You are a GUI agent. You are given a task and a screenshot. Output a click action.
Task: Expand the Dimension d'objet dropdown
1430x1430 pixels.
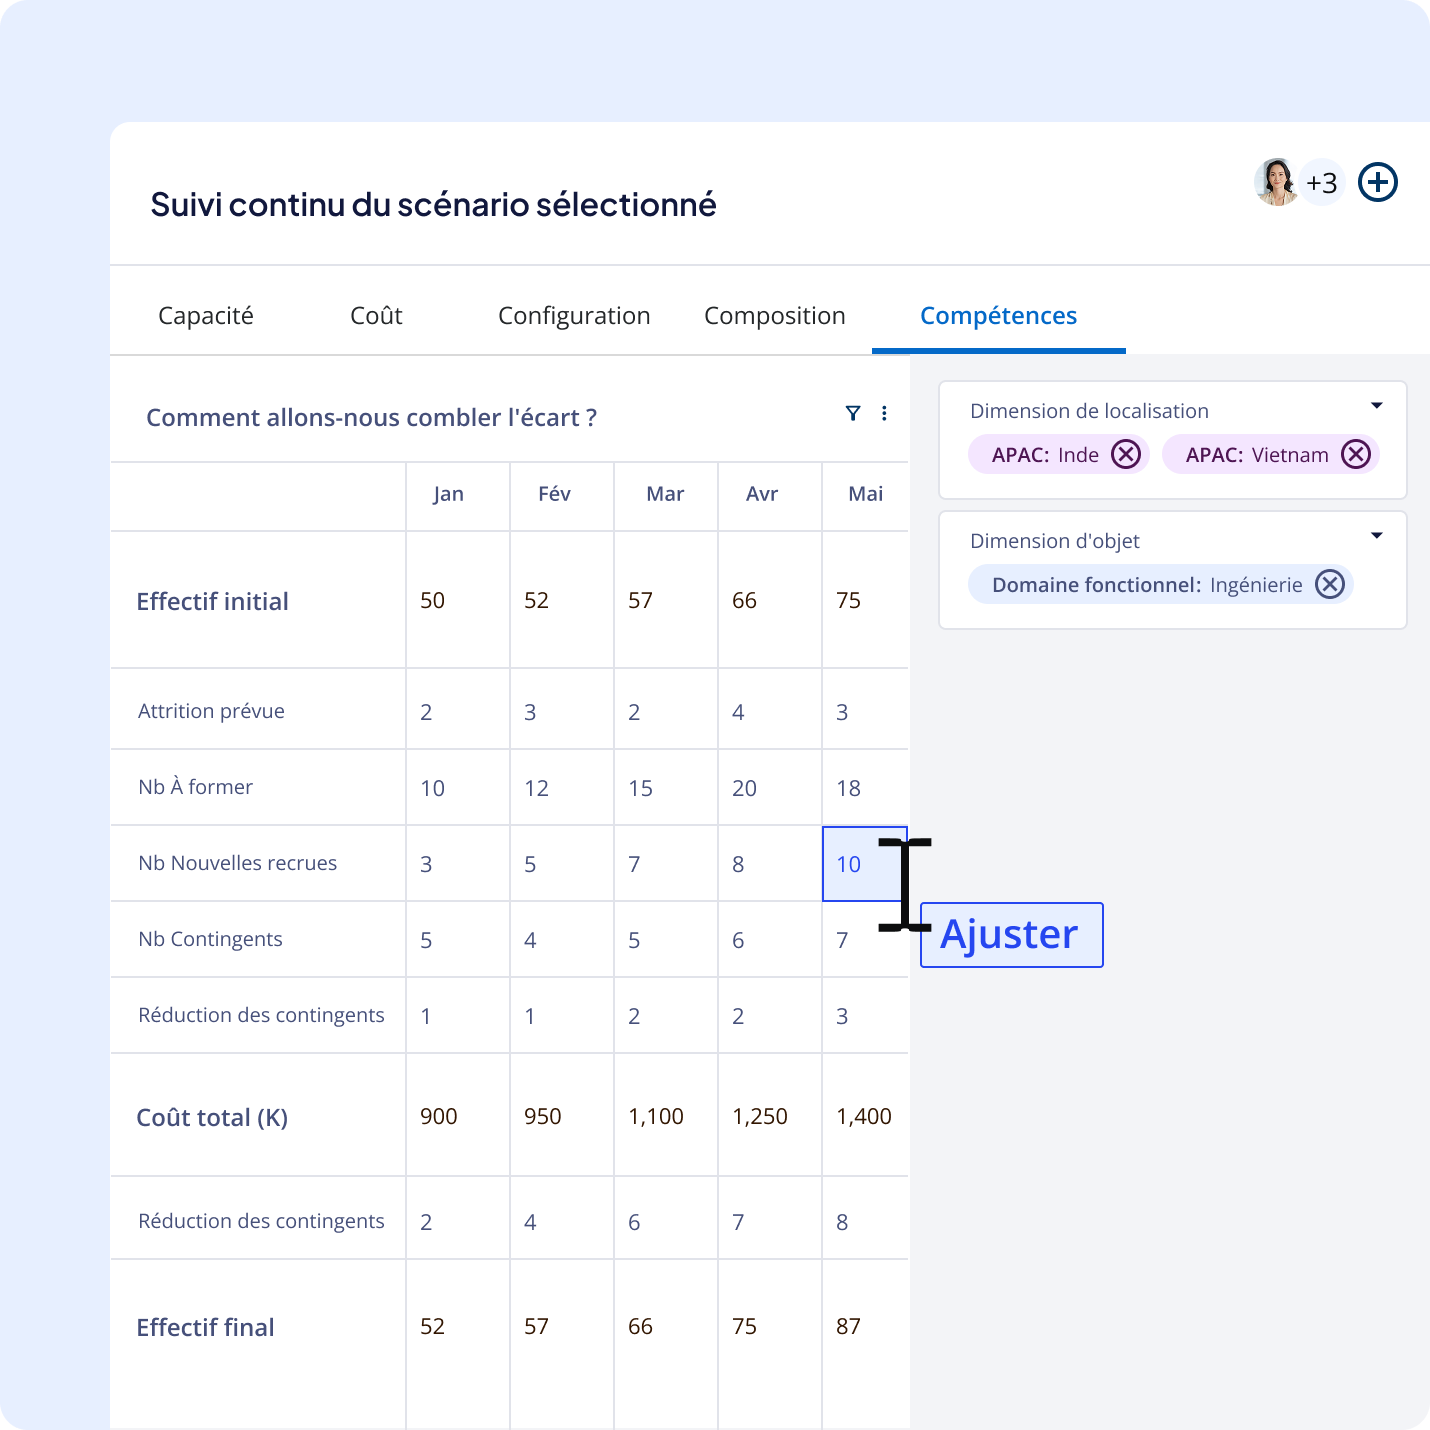click(x=1376, y=536)
